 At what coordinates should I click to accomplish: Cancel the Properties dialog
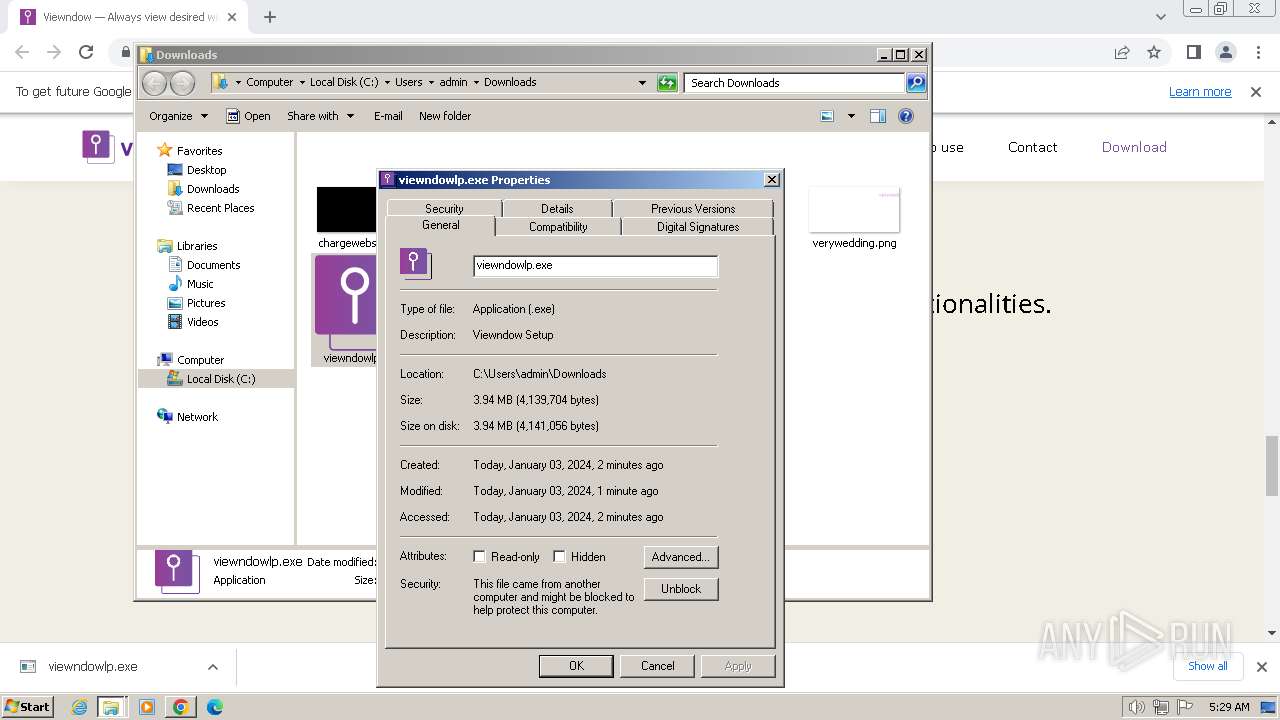click(x=657, y=666)
